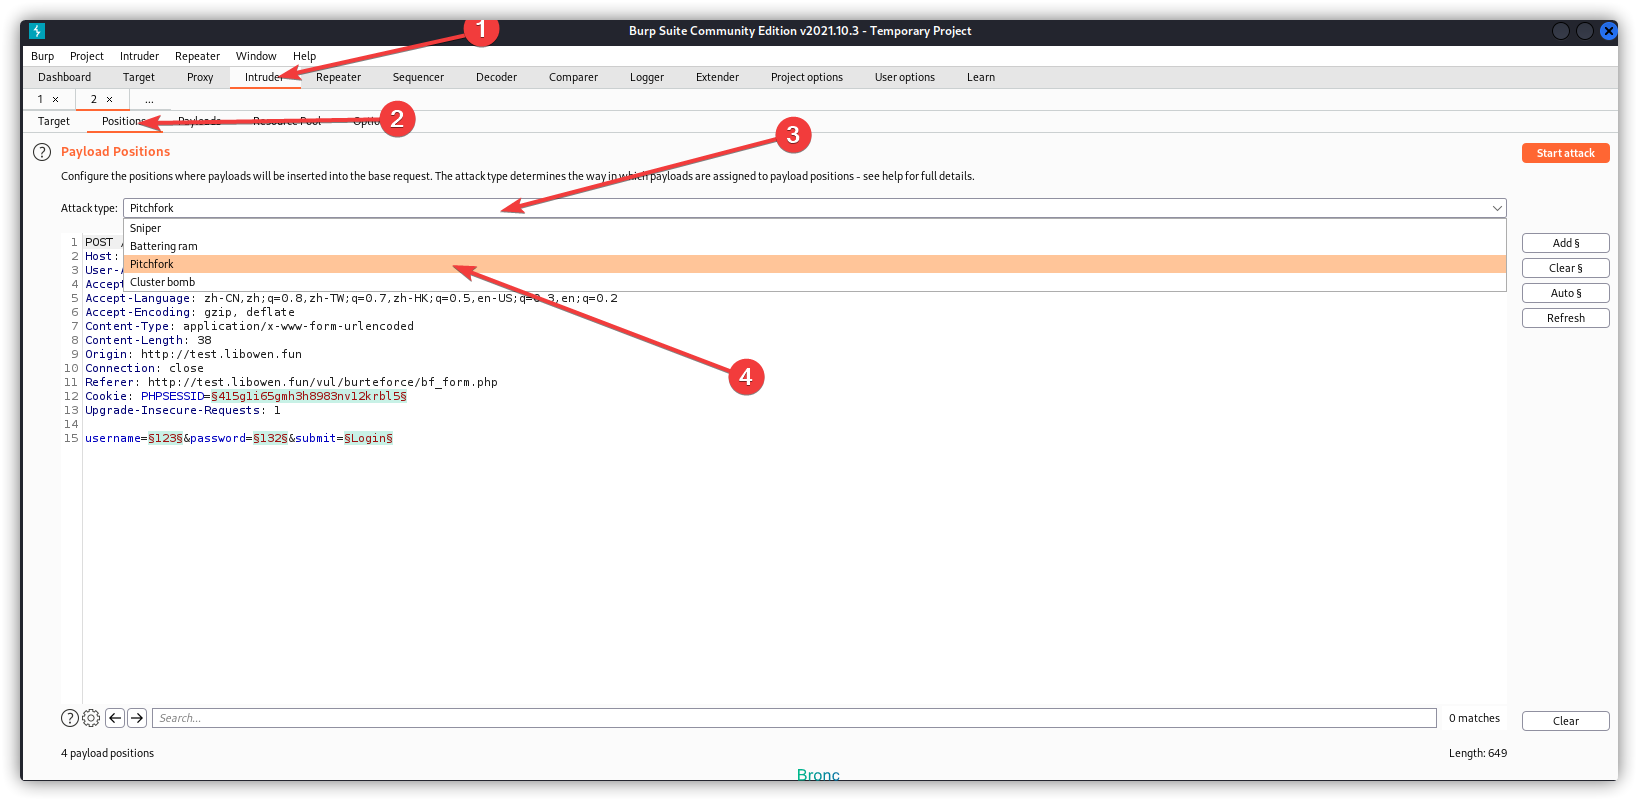Close attack tab 1 with its ×
Screen dimensions: 1638x801
[x=56, y=100]
